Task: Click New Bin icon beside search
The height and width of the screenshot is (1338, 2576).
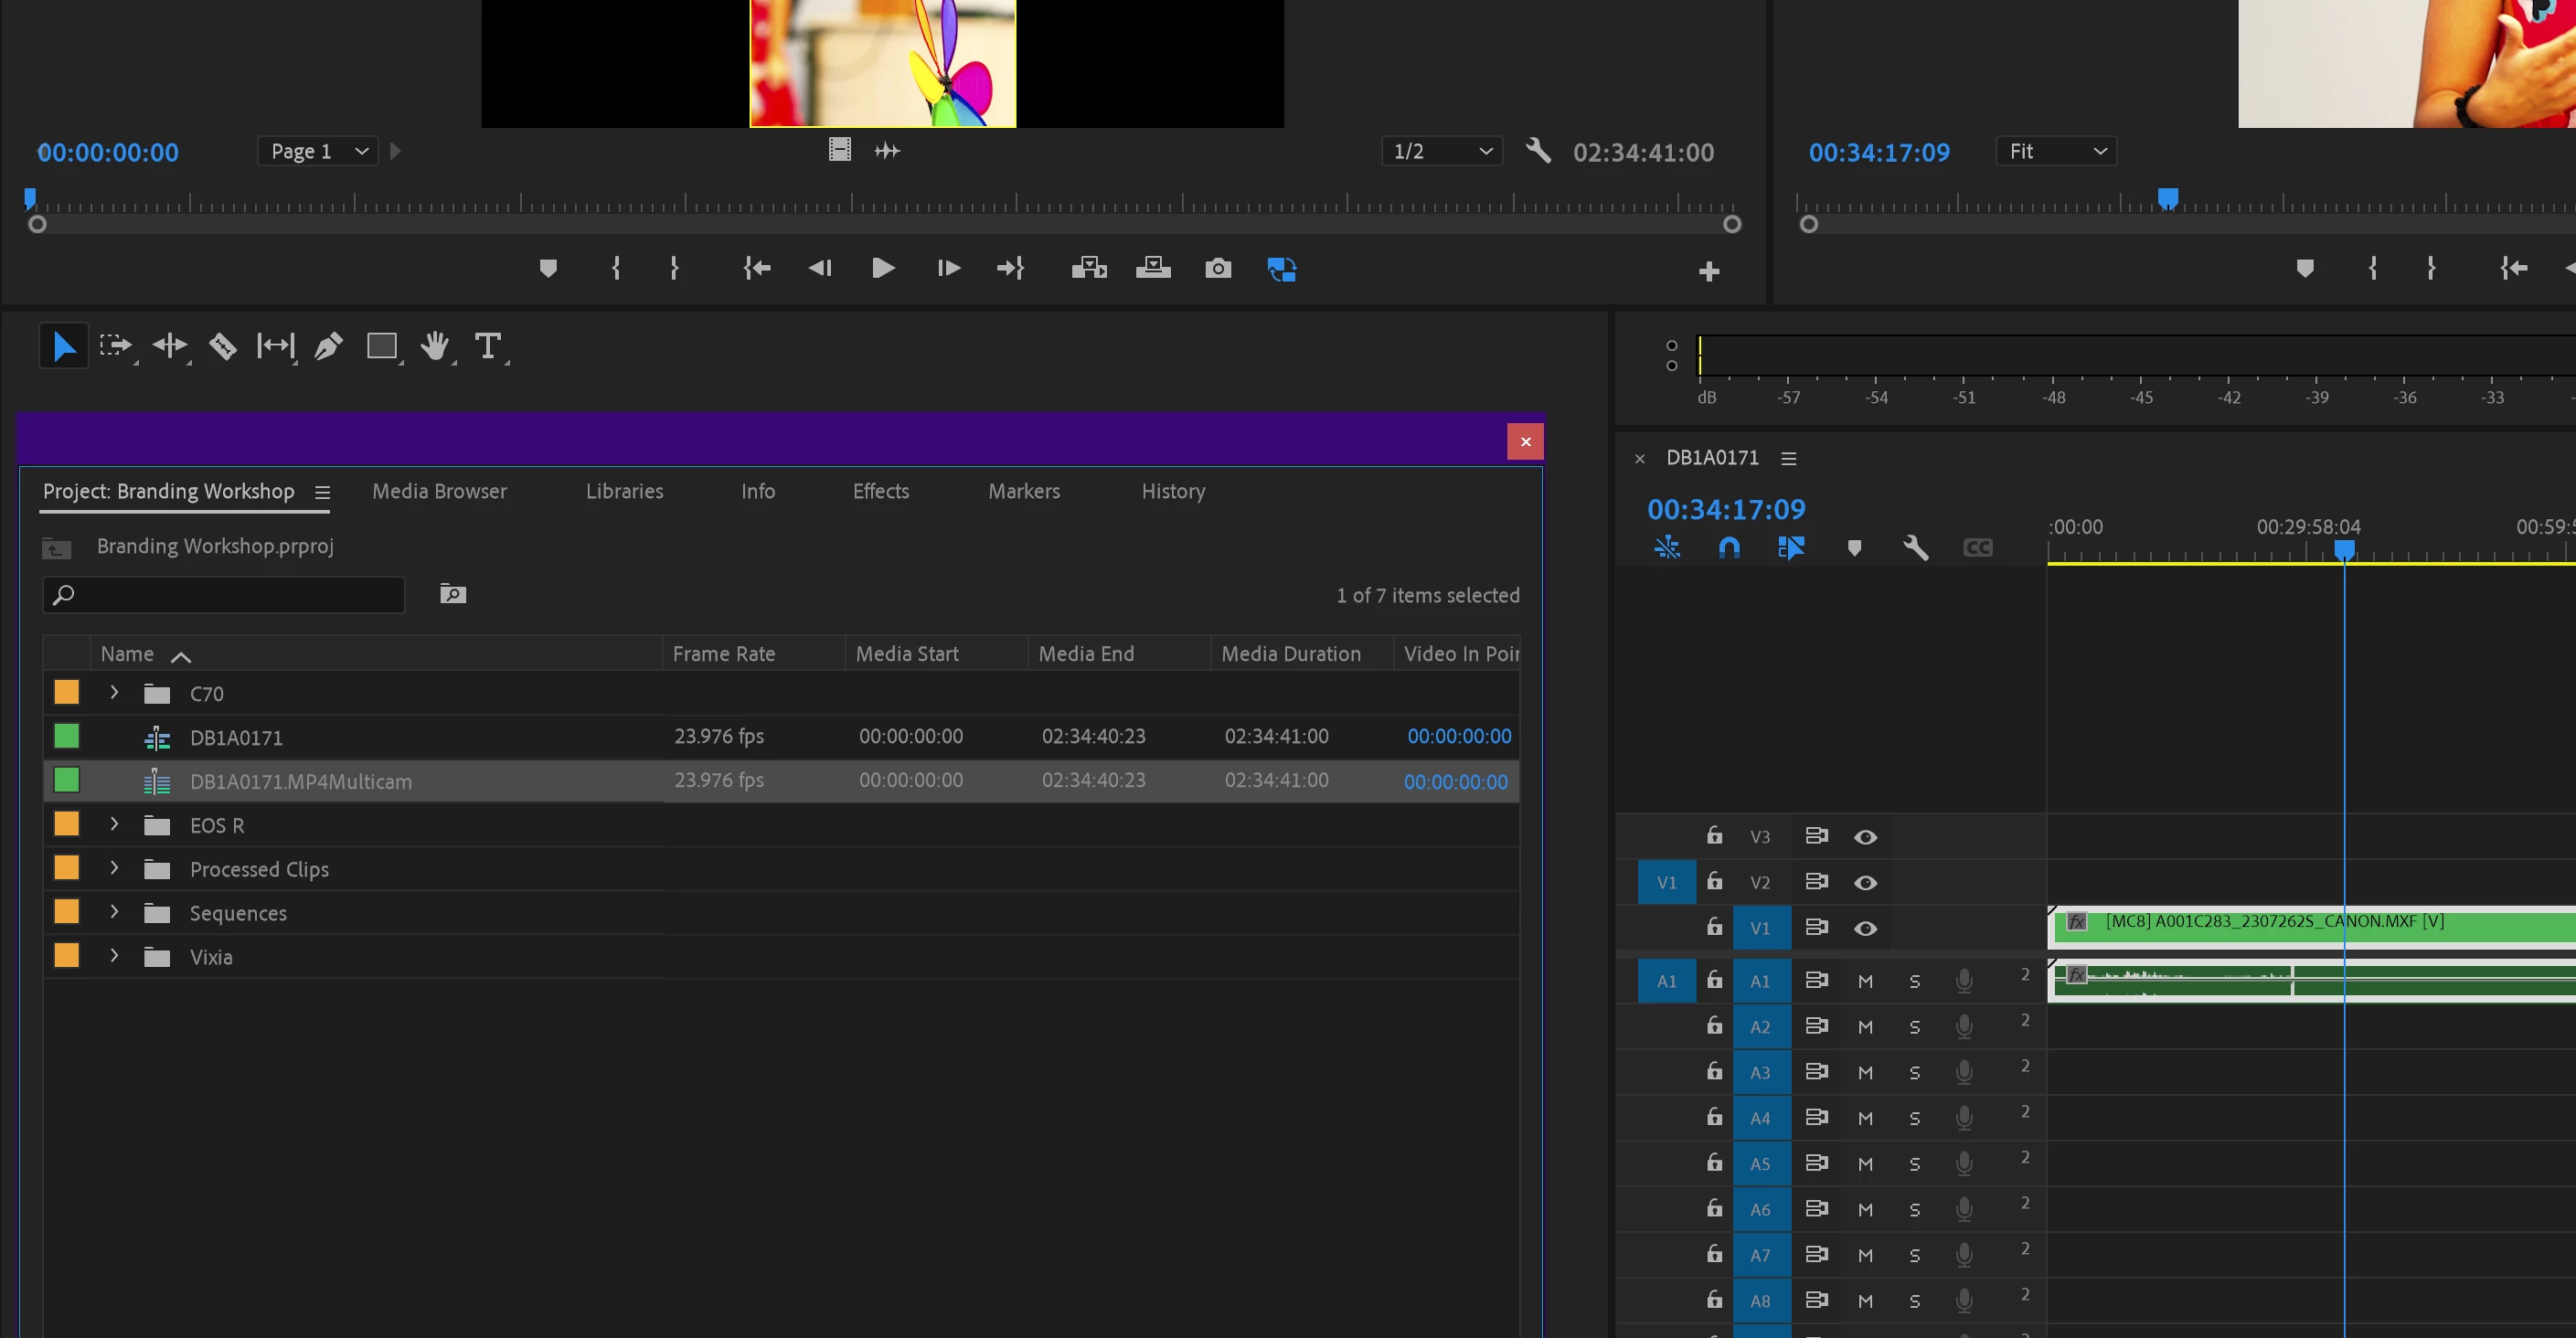Action: click(453, 595)
